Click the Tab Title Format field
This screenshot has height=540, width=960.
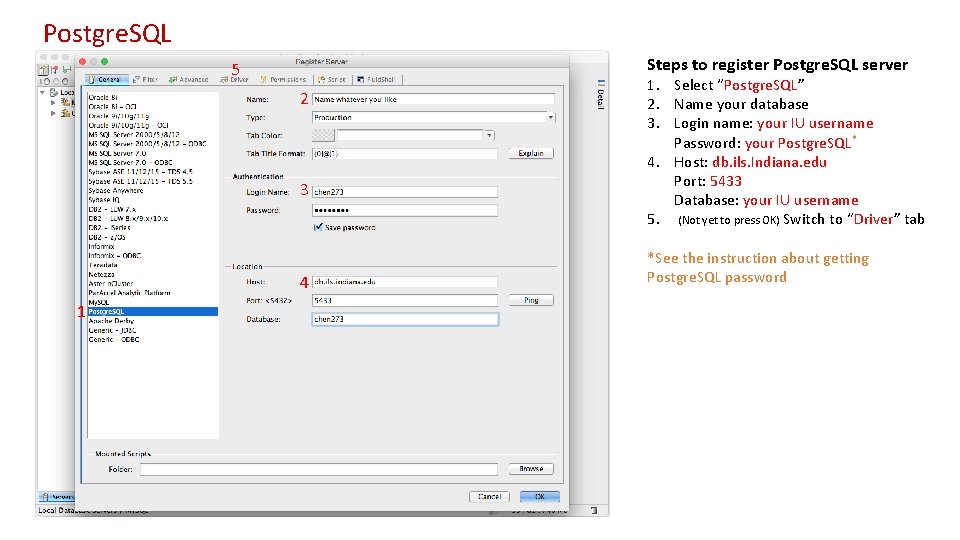pyautogui.click(x=404, y=154)
